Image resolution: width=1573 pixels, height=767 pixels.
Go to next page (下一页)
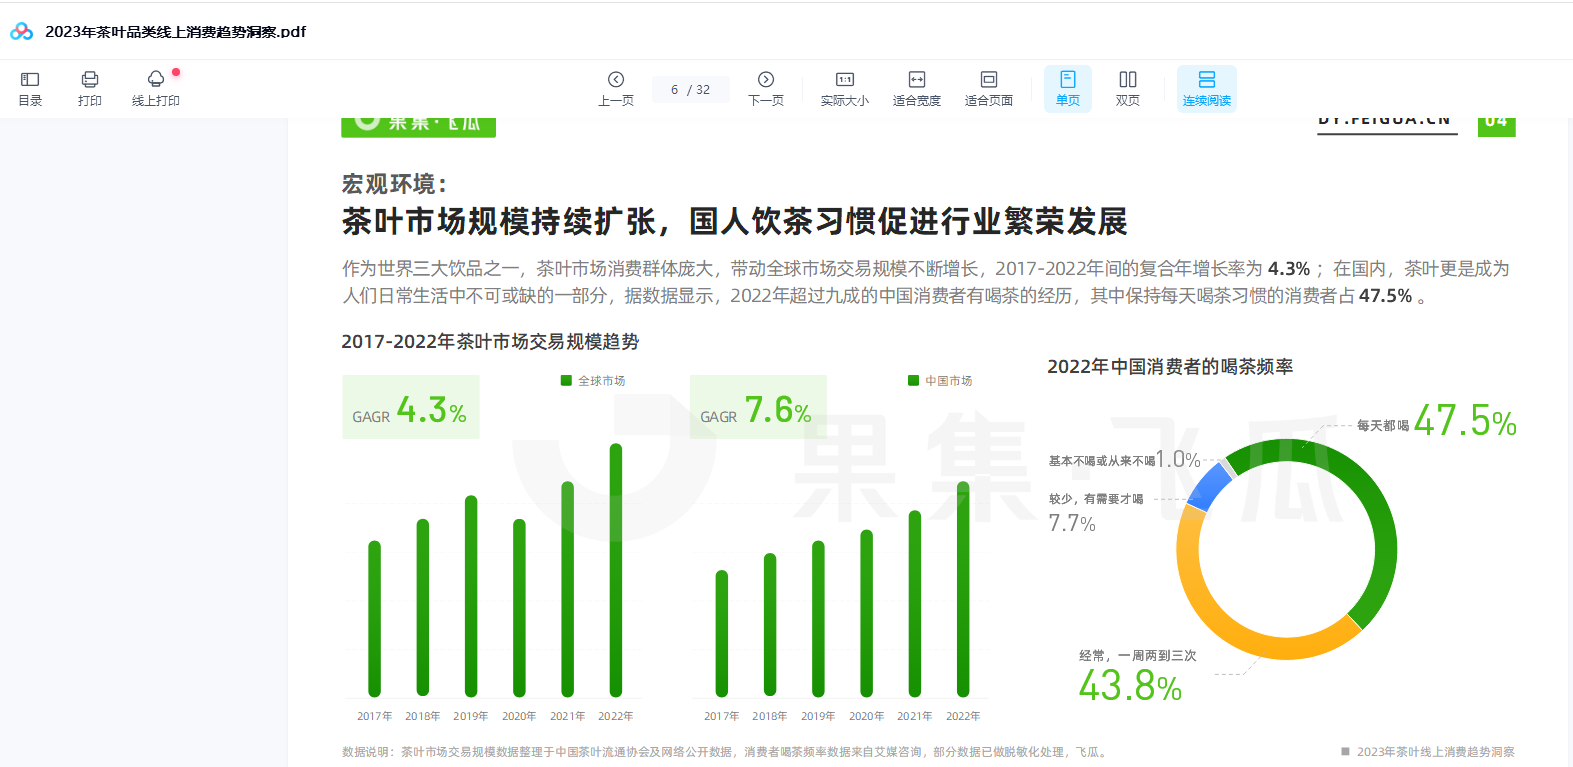click(766, 88)
